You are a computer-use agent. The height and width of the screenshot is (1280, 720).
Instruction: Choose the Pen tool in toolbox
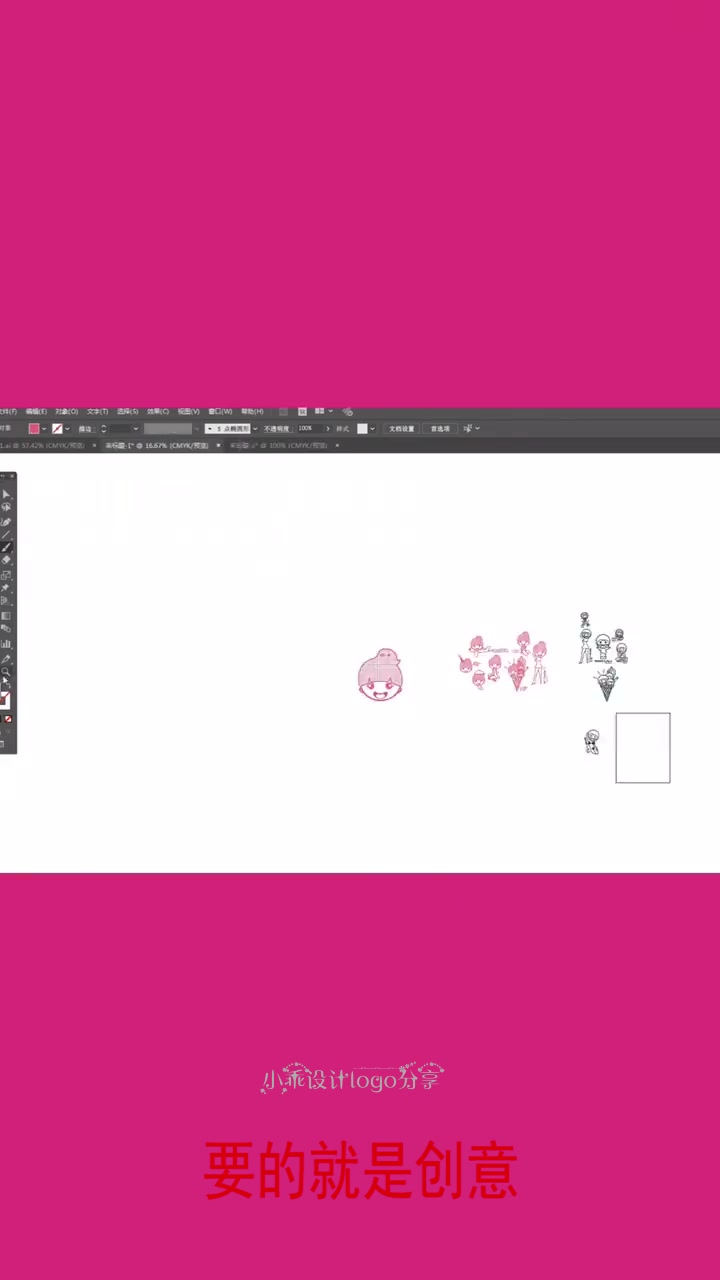click(6, 522)
